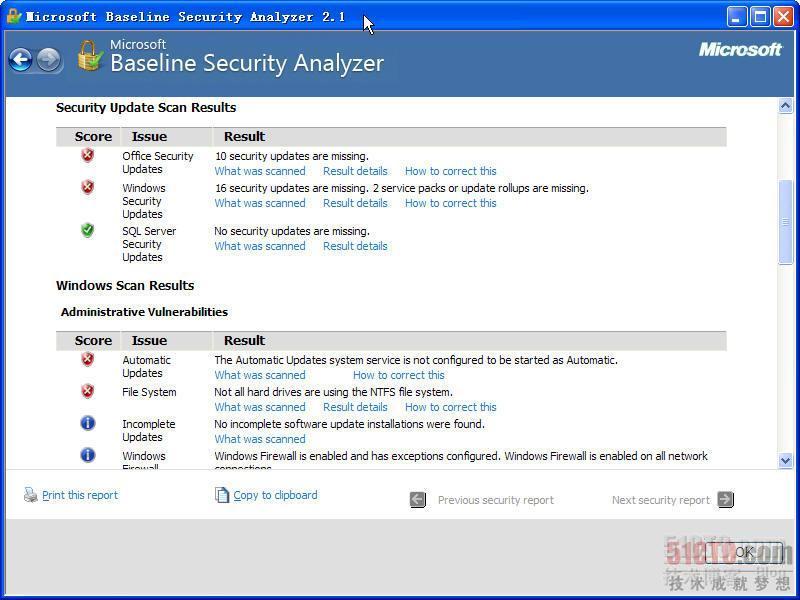Open How to correct this for Windows Updates
This screenshot has height=600, width=800.
[451, 203]
